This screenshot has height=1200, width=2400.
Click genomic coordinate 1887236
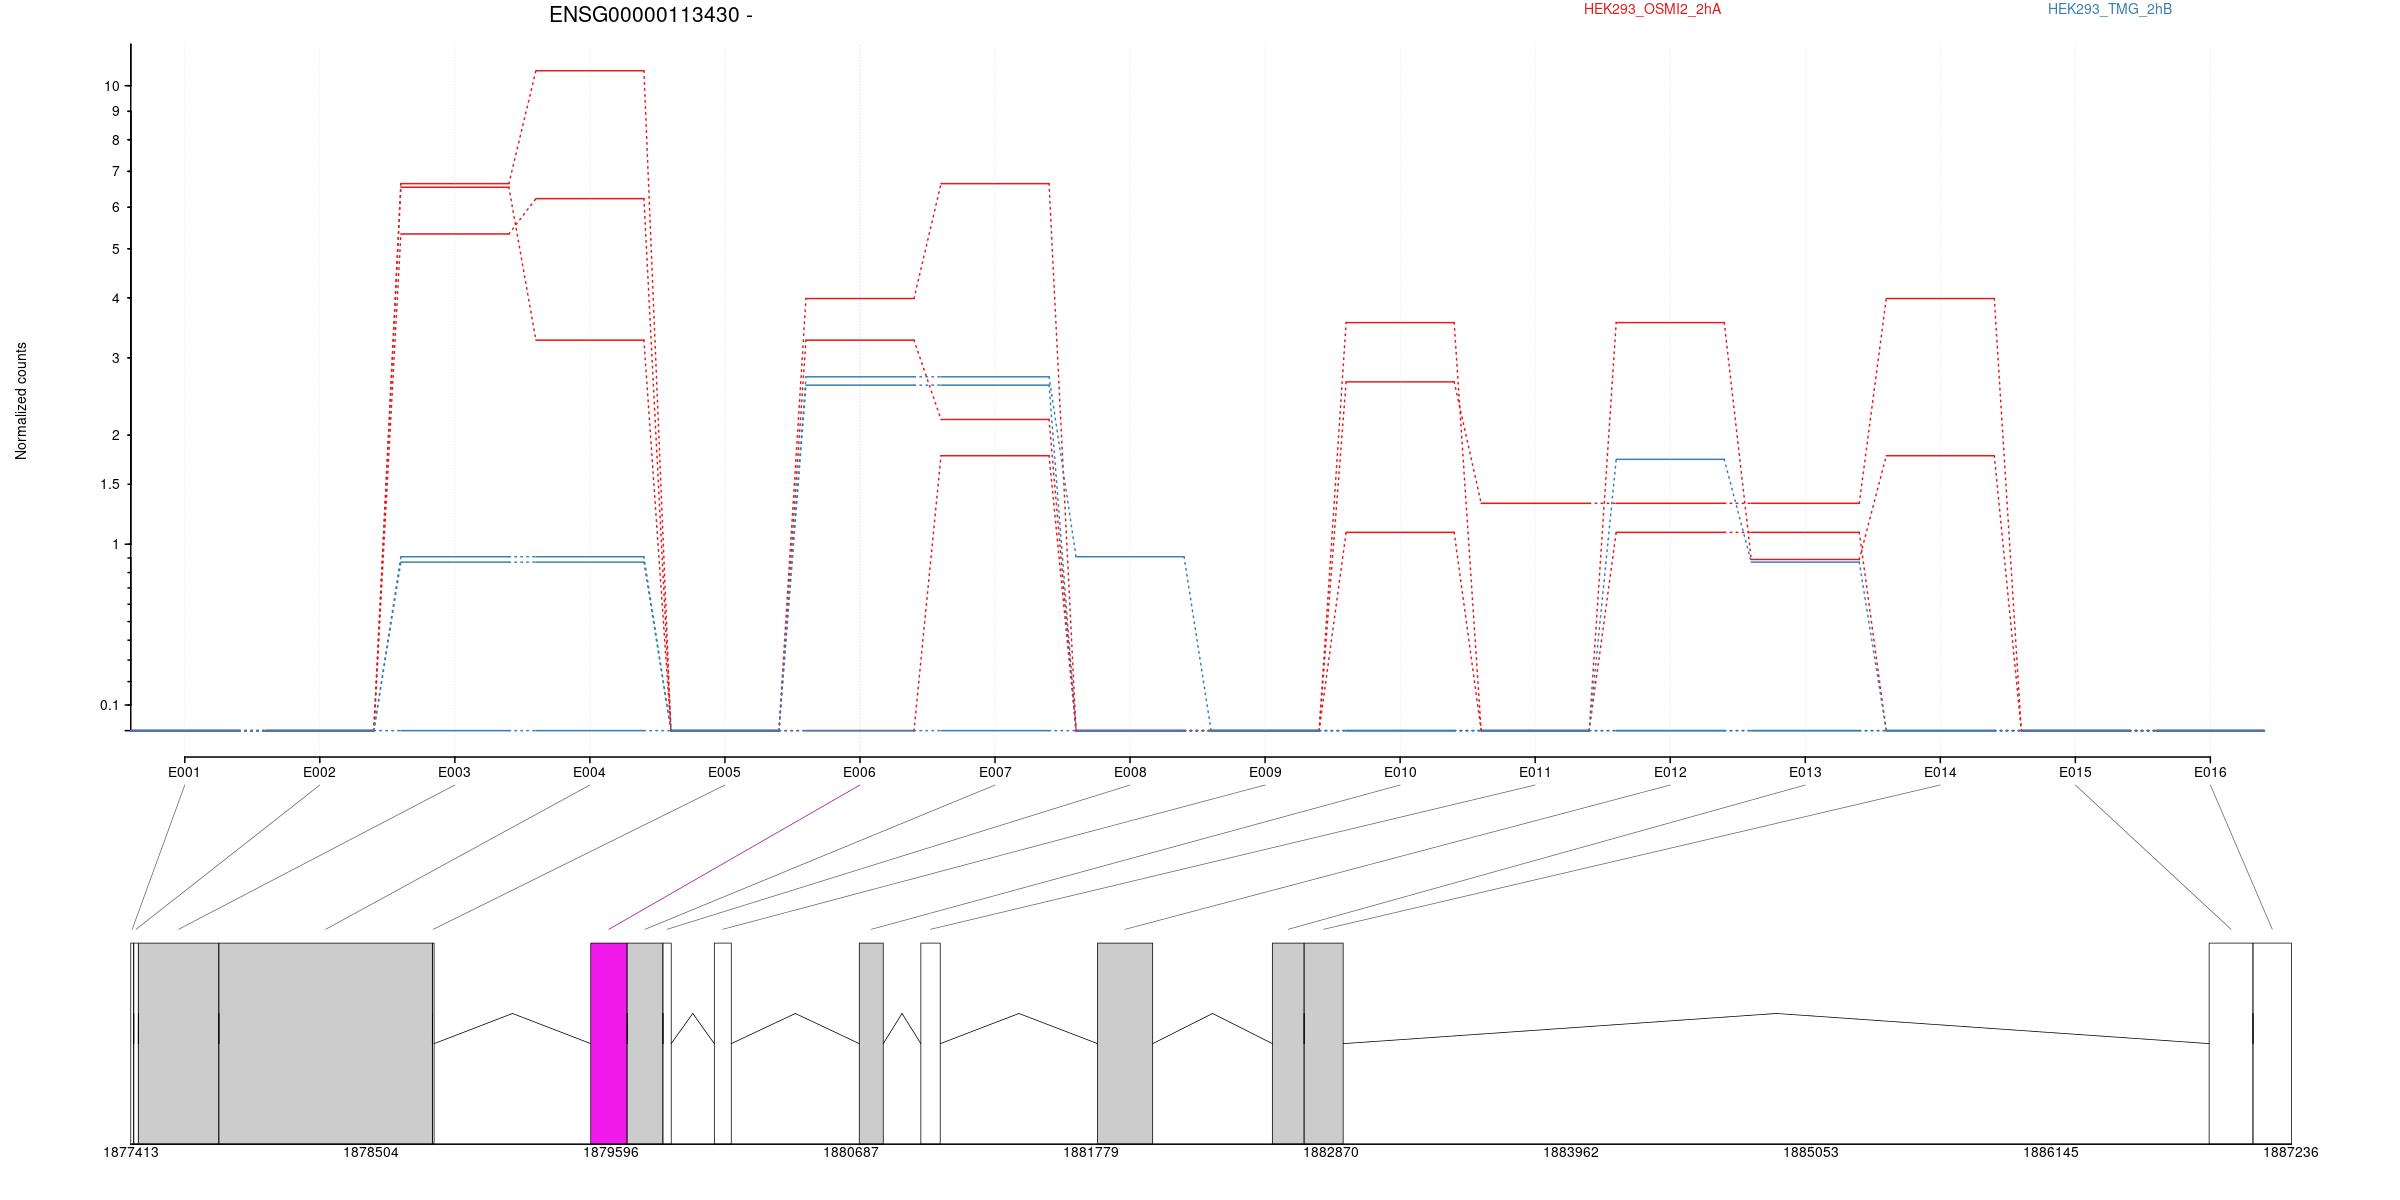click(x=2291, y=1152)
